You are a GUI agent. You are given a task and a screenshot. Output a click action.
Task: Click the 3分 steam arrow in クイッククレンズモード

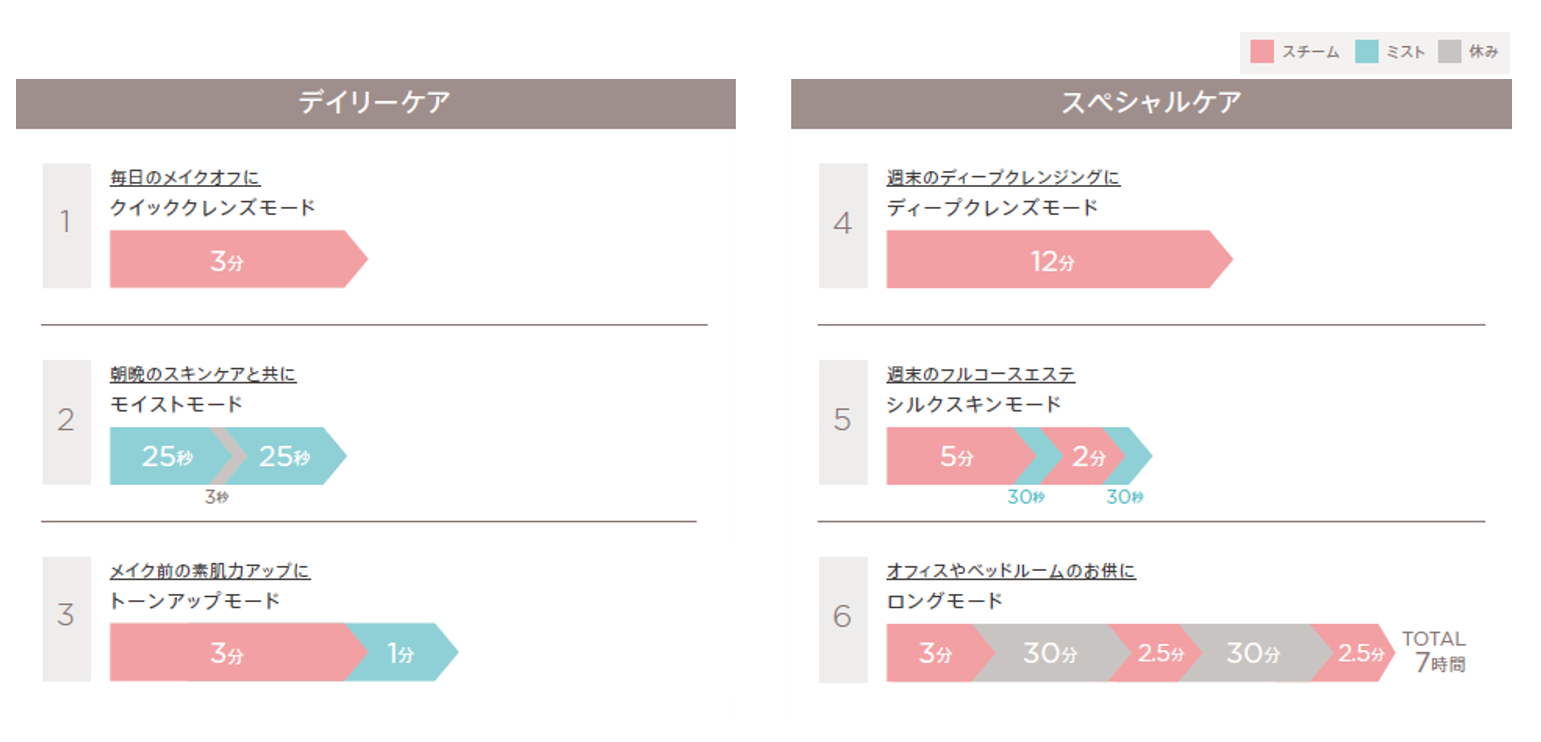tap(238, 259)
